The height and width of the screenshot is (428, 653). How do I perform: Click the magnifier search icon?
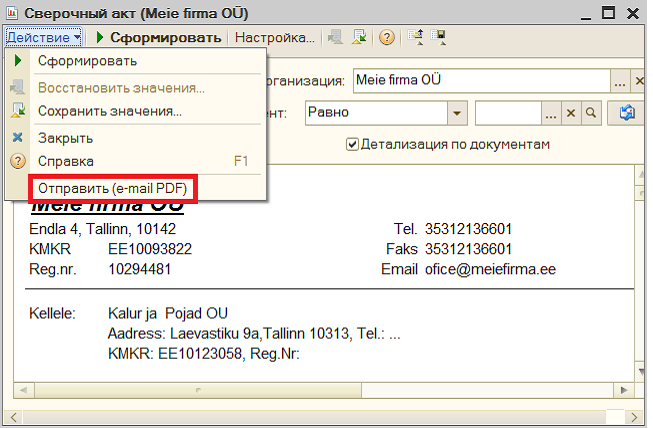[x=591, y=113]
